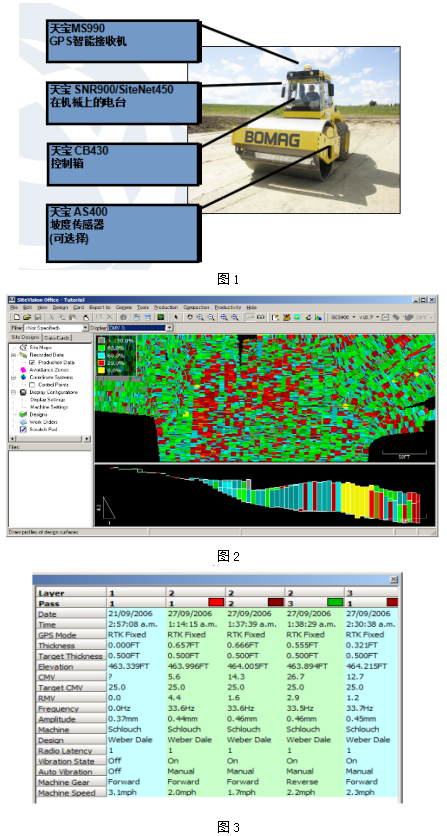Click the magenta Avoidance Zones icon
Viewport: 447px width, 836px height.
(23, 369)
